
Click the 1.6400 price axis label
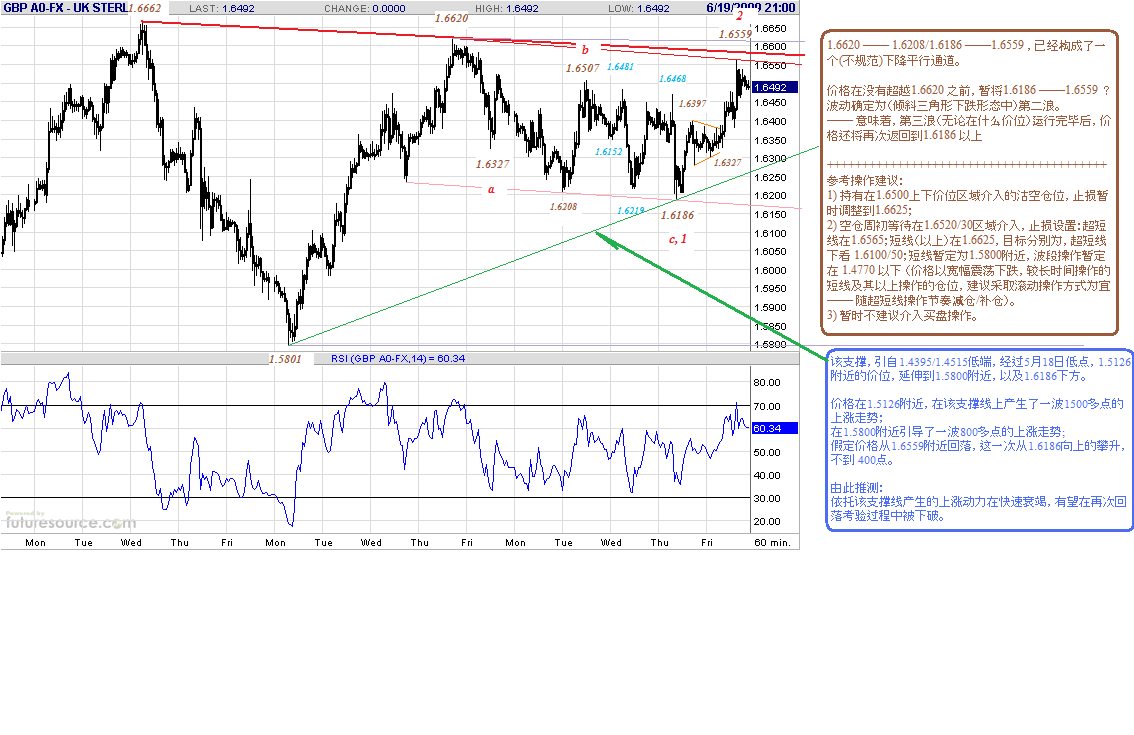(770, 122)
